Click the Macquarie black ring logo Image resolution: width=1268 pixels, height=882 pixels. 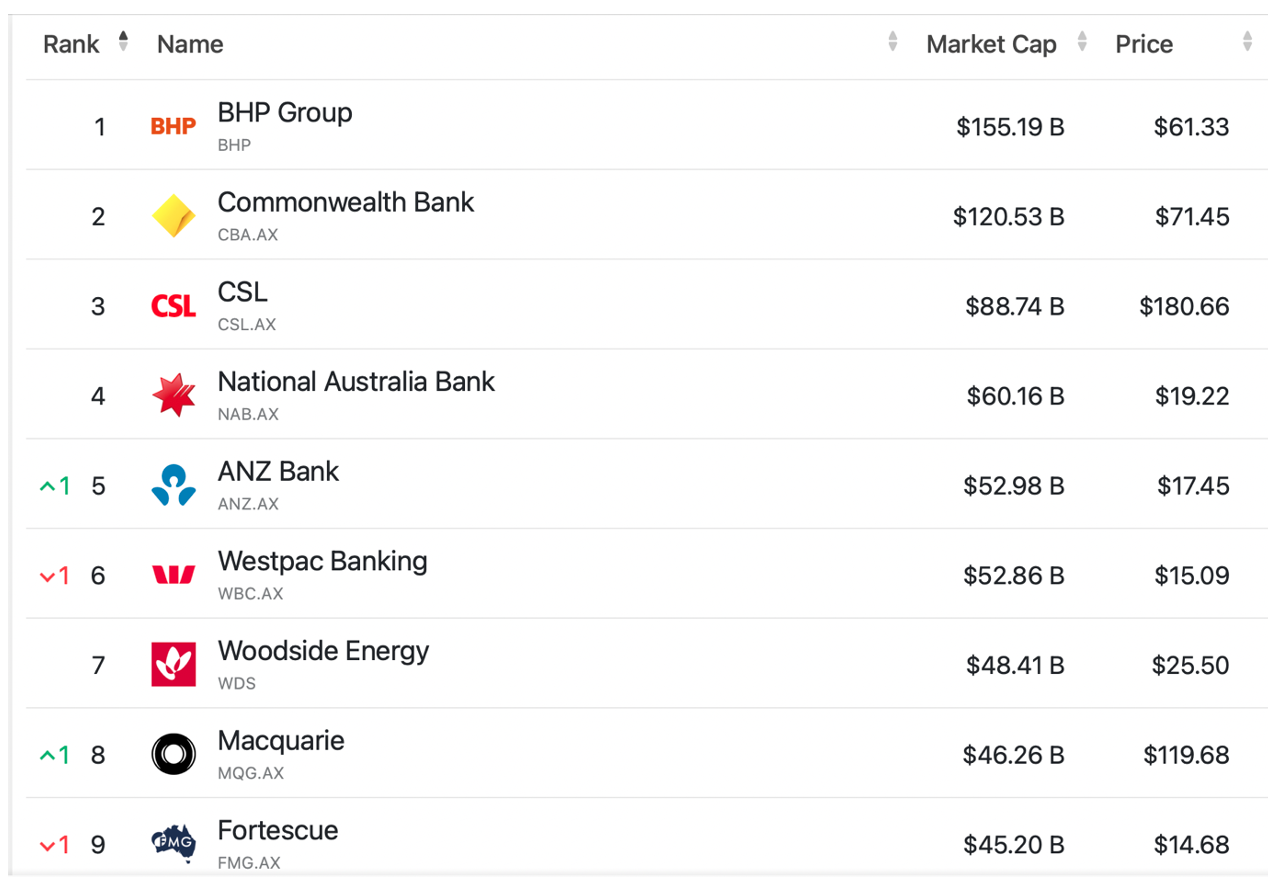click(x=173, y=755)
